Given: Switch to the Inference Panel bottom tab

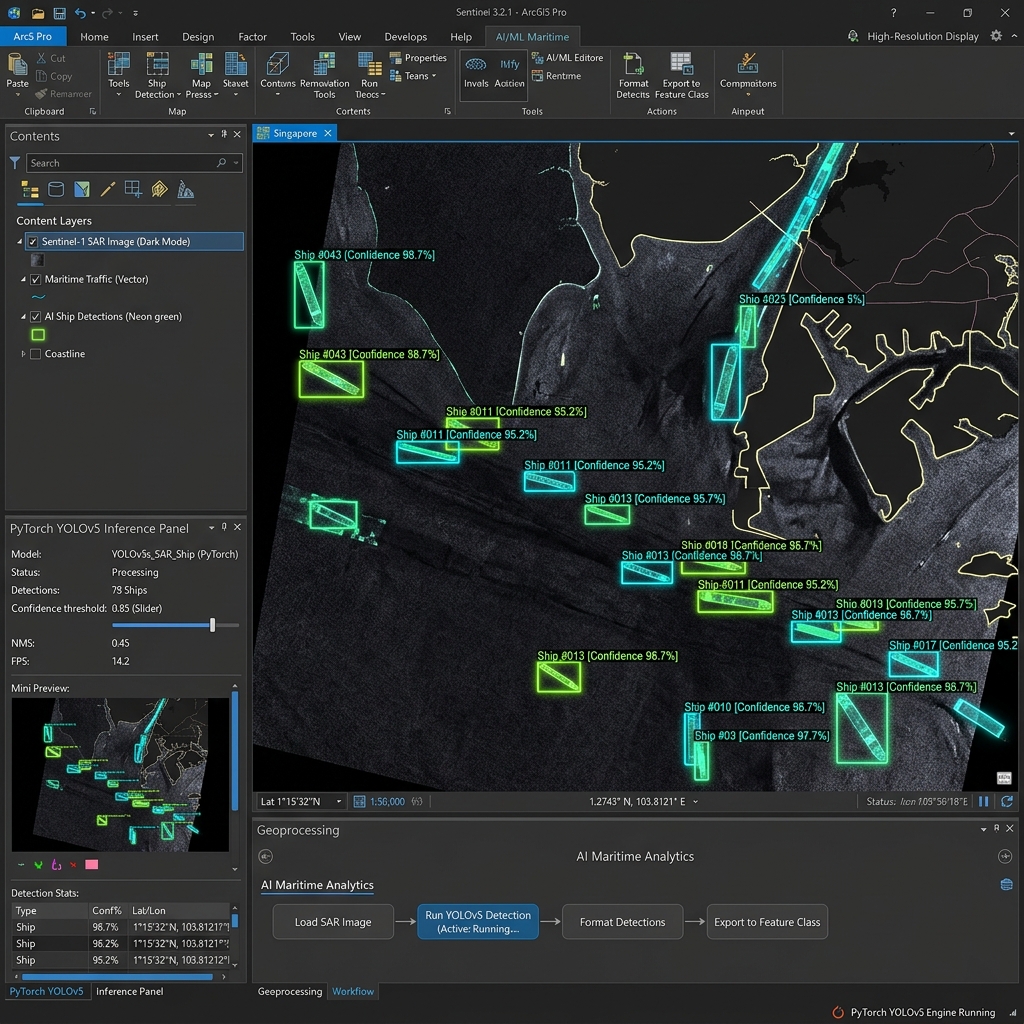Looking at the screenshot, I should click(129, 991).
